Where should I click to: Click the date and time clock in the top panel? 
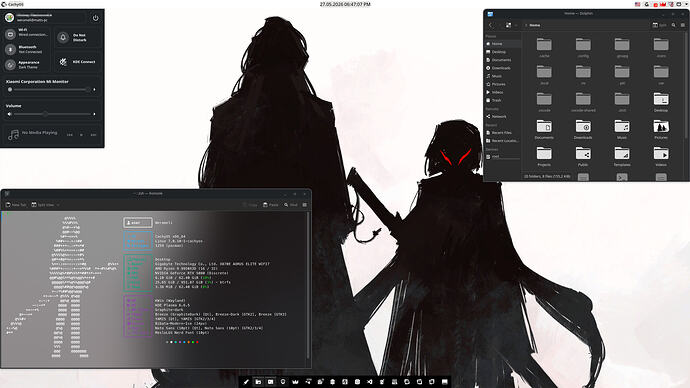click(345, 4)
